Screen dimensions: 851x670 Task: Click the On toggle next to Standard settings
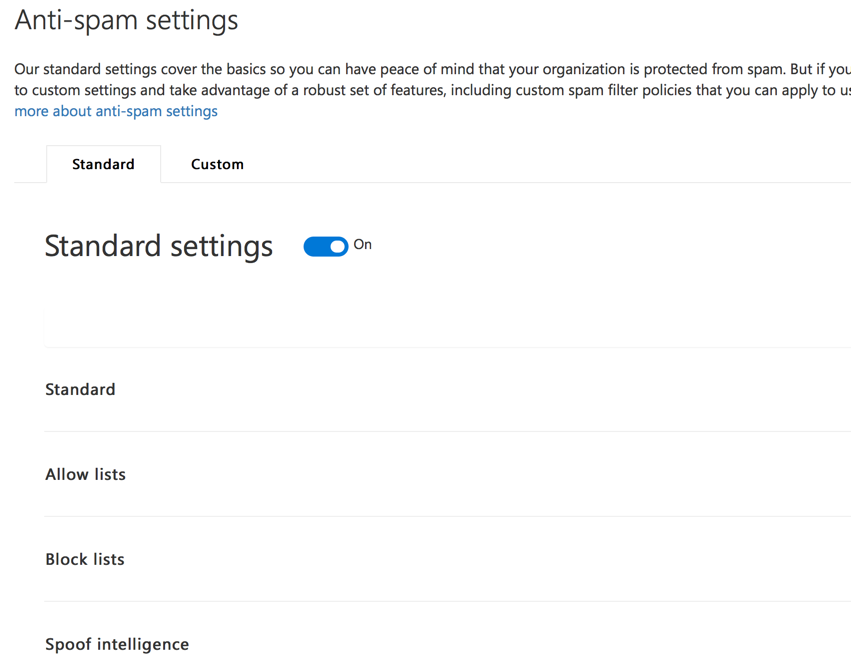click(x=325, y=246)
